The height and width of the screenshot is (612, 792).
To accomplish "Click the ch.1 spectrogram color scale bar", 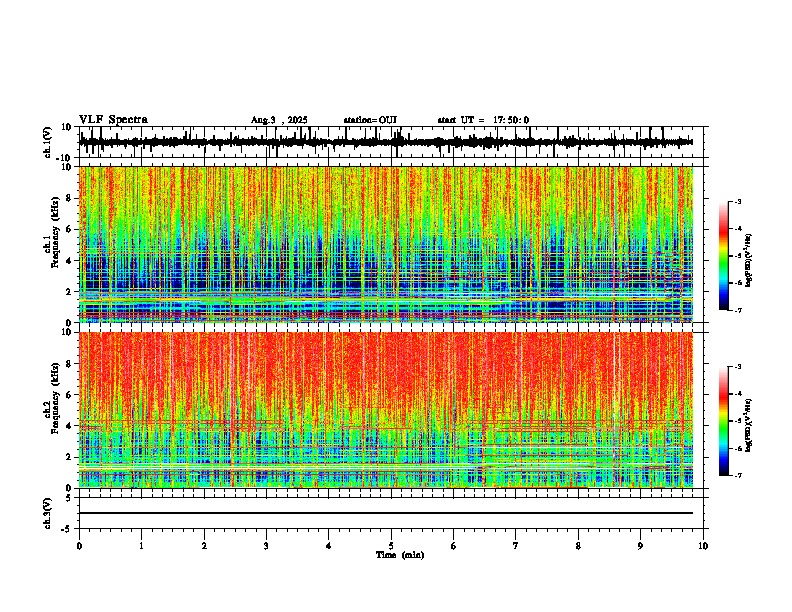I will 724,256.
